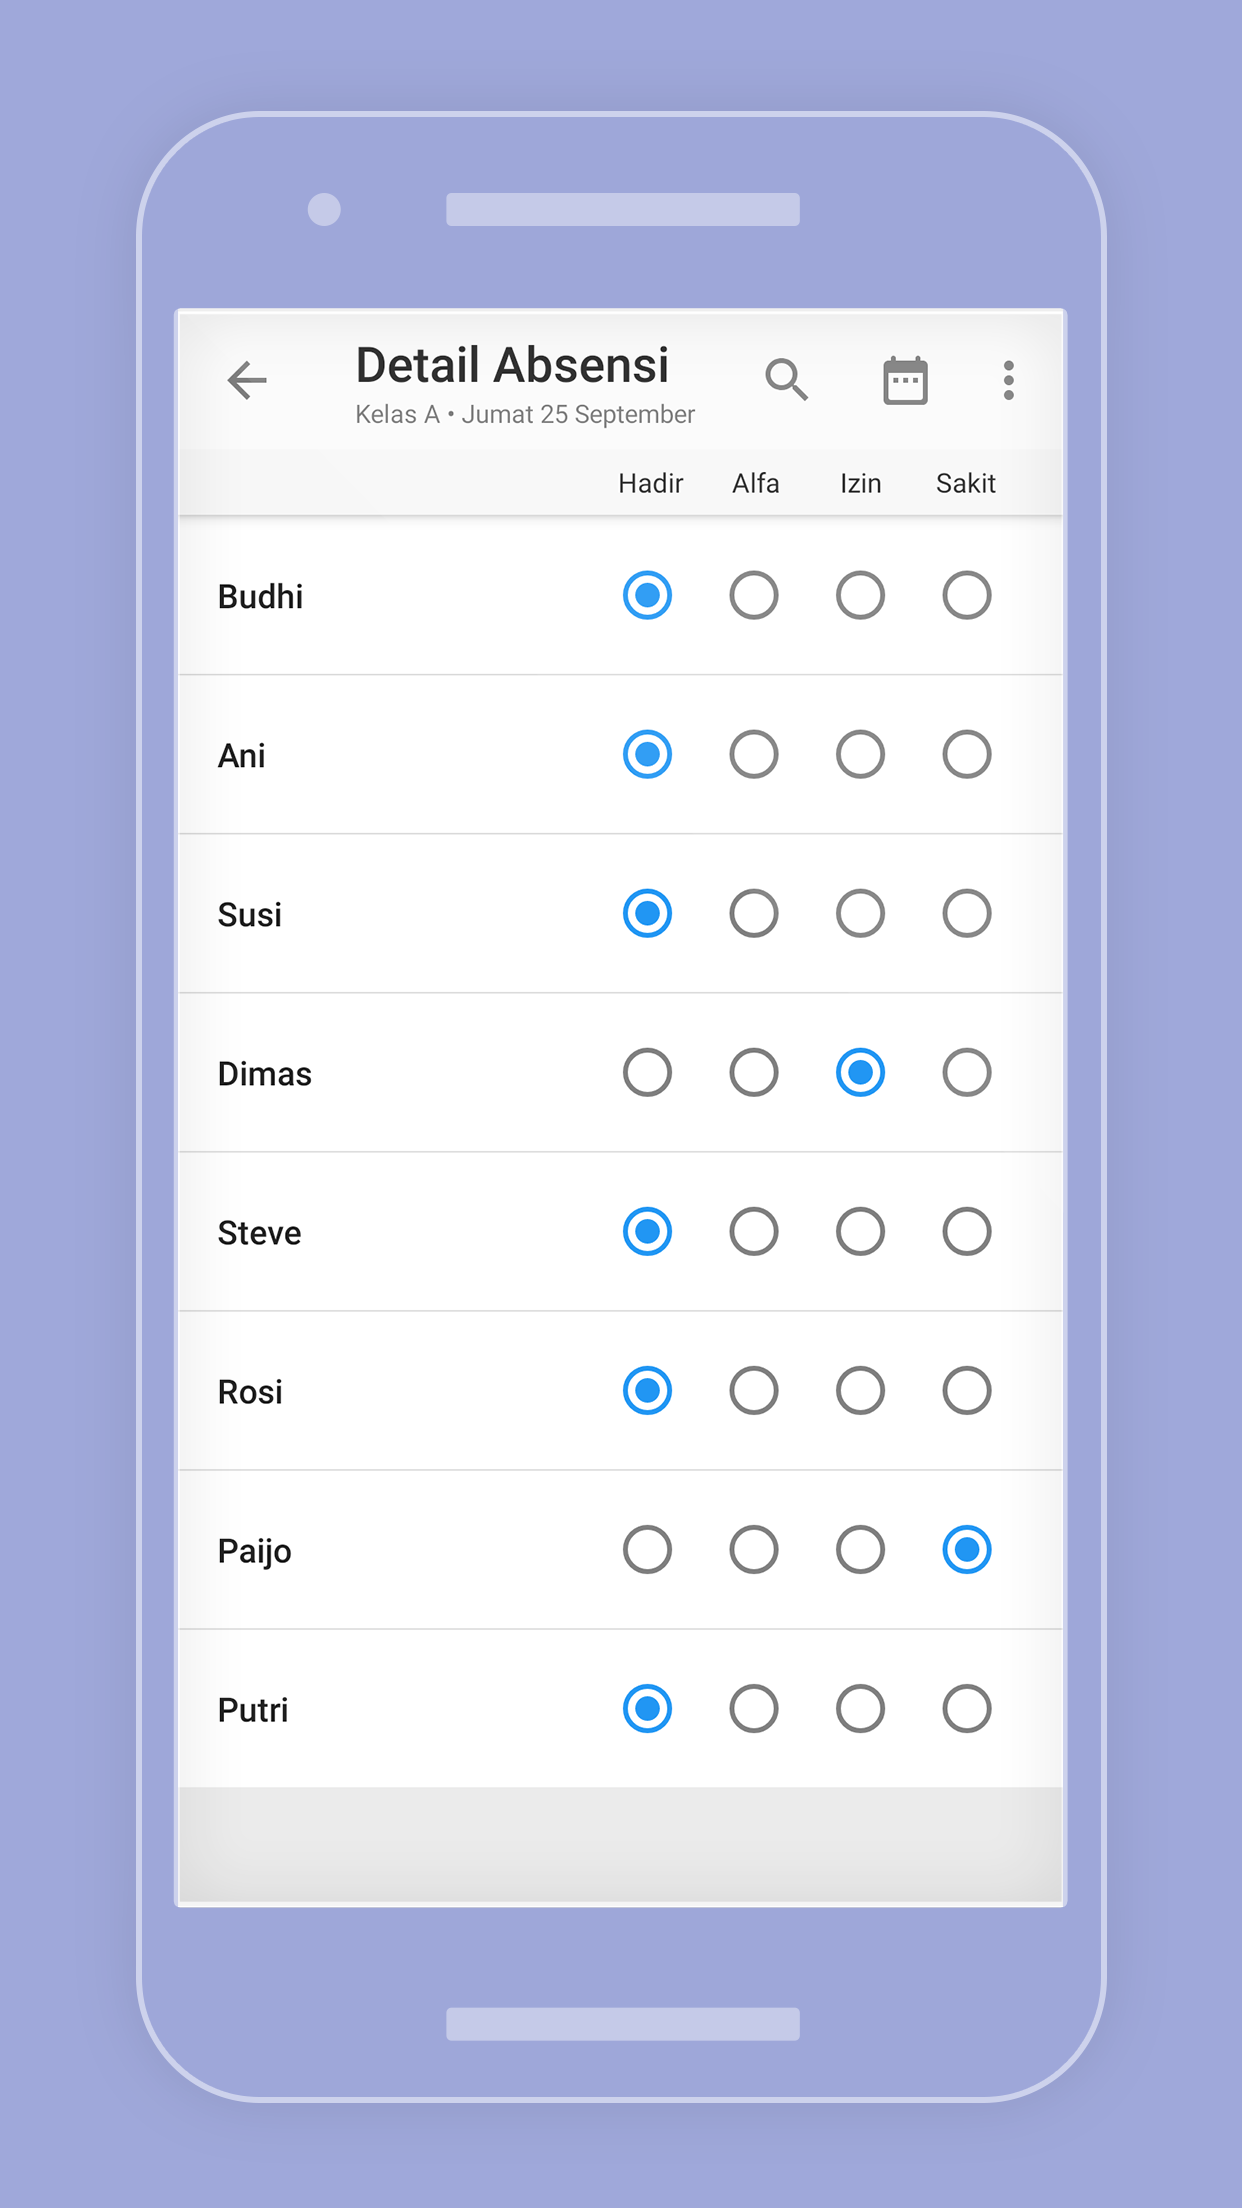Viewport: 1242px width, 2208px height.
Task: Set Rosi to Izin
Action: (860, 1391)
